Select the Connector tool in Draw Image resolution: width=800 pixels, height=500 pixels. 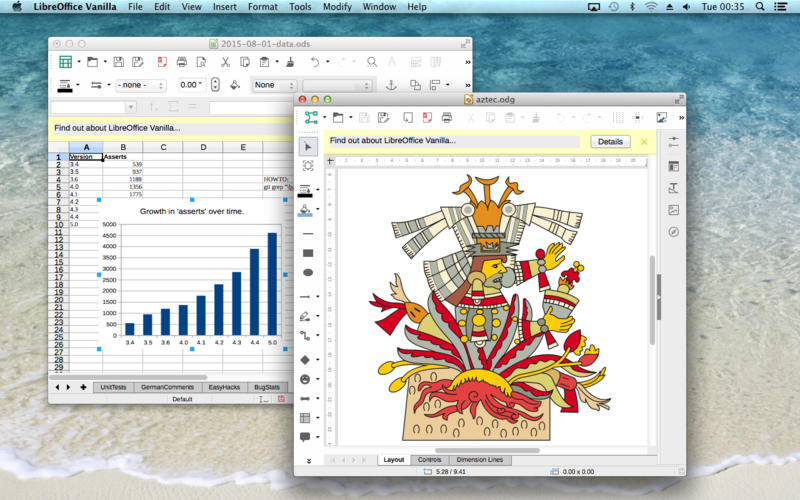(305, 336)
